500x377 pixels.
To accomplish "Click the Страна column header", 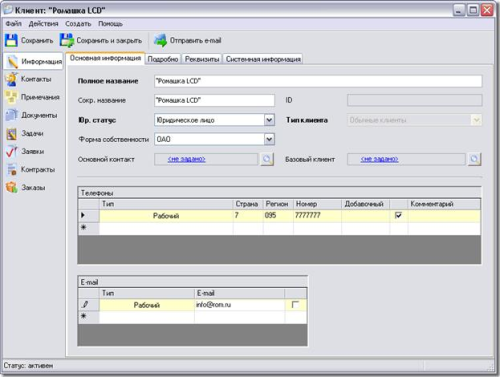I will 248,204.
